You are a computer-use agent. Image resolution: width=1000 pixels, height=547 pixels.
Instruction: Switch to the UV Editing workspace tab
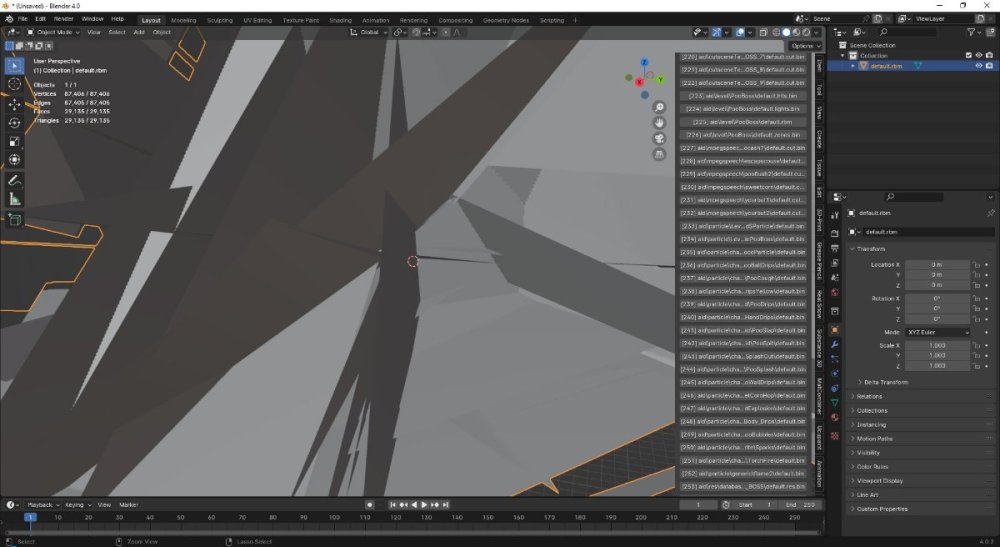point(258,20)
